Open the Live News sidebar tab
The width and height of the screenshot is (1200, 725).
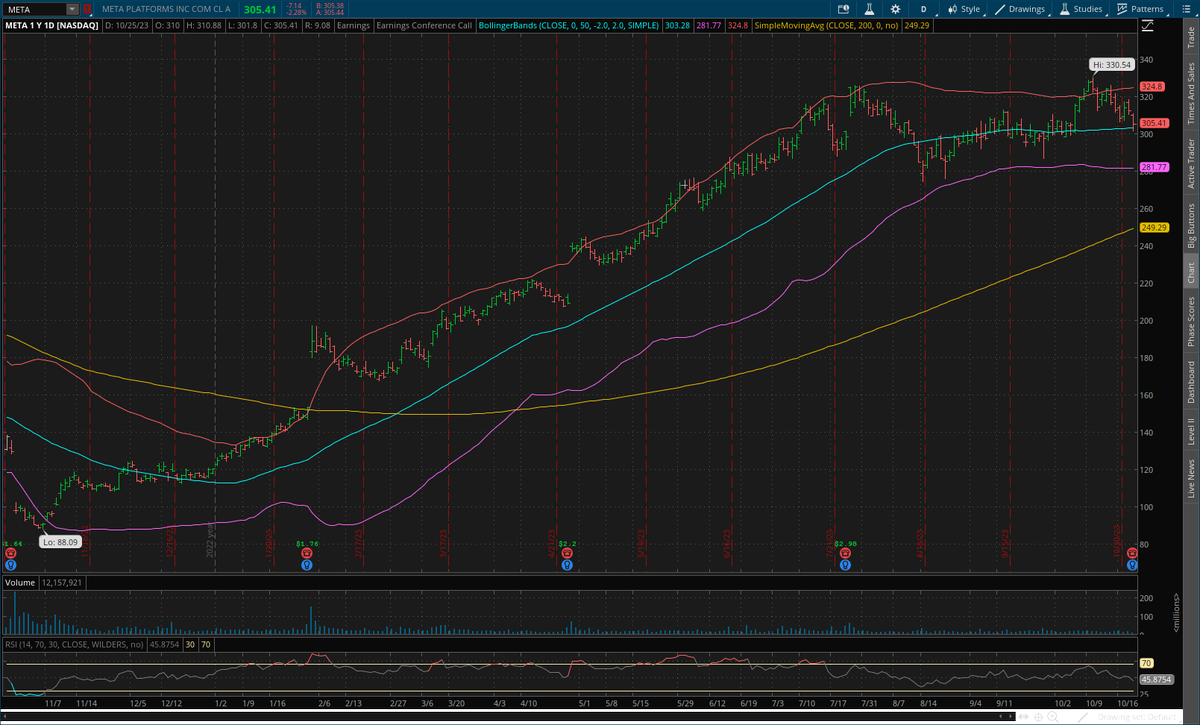(1190, 478)
